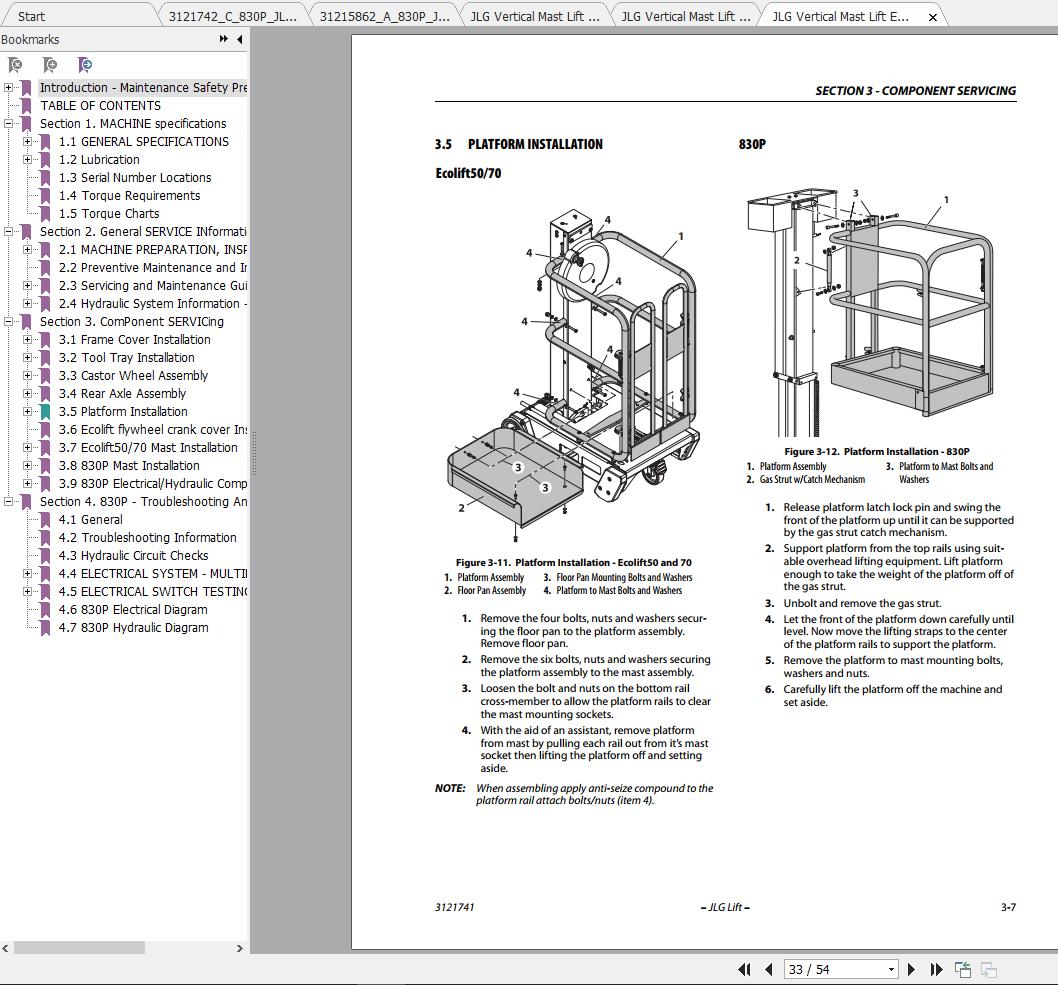Click the highlighted bookmark icon for 3.5 Platform Installation
Image resolution: width=1058 pixels, height=985 pixels.
[x=45, y=412]
